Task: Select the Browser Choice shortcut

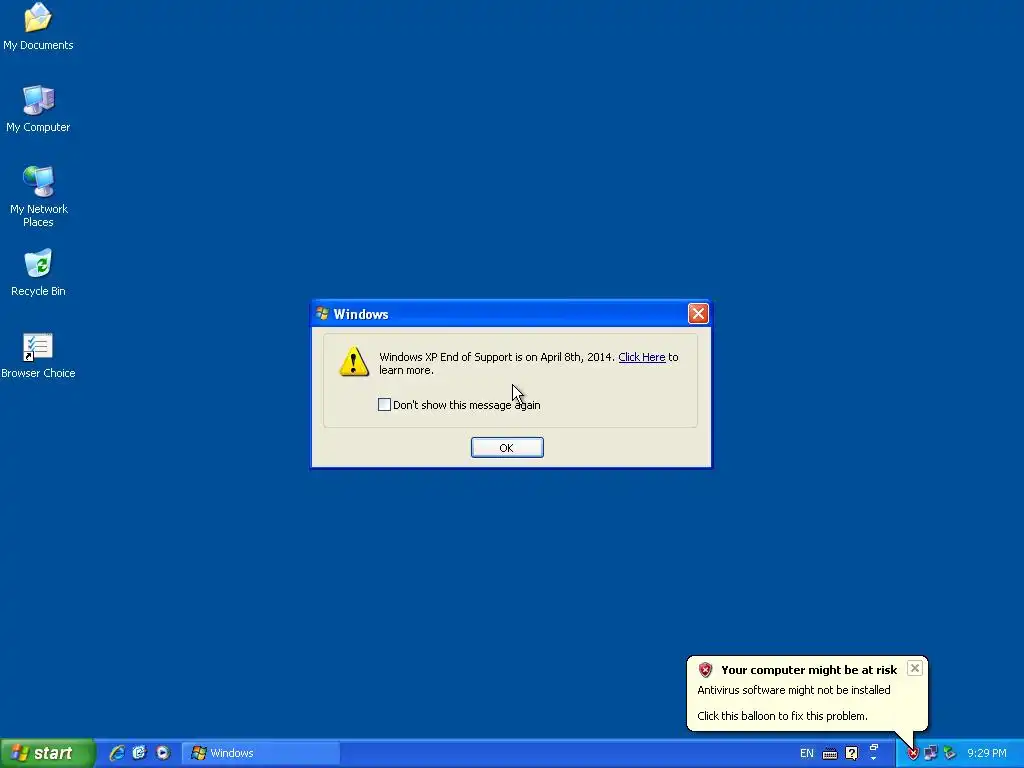Action: coord(38,355)
